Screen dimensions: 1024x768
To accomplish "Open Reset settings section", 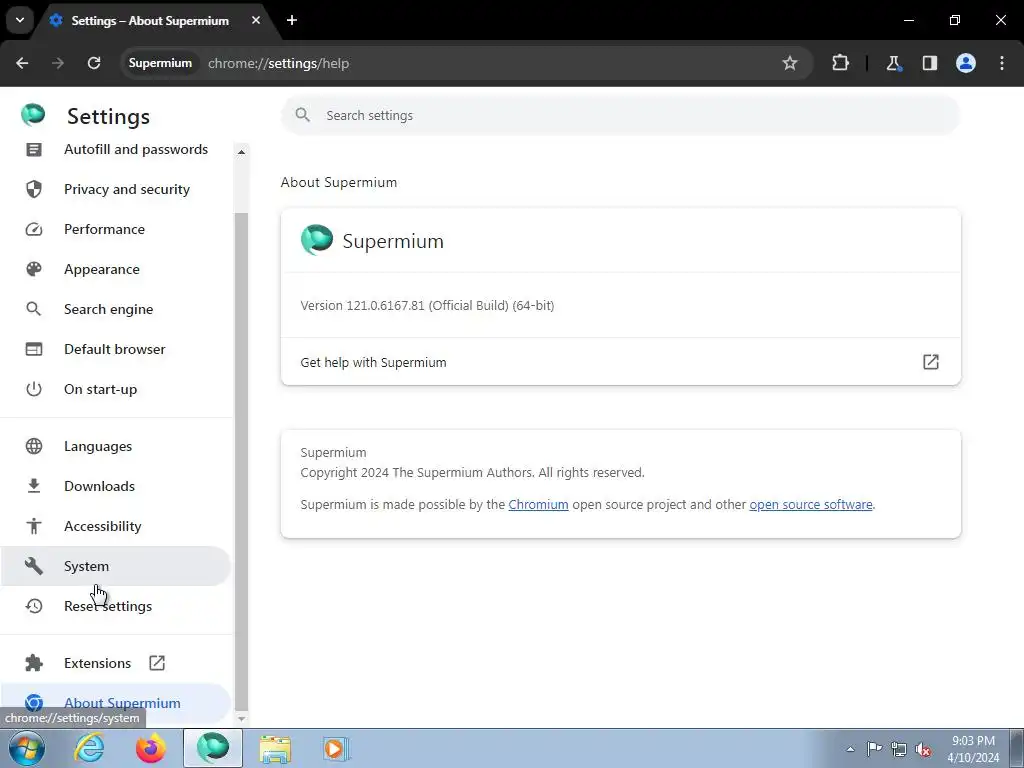I will pyautogui.click(x=116, y=606).
